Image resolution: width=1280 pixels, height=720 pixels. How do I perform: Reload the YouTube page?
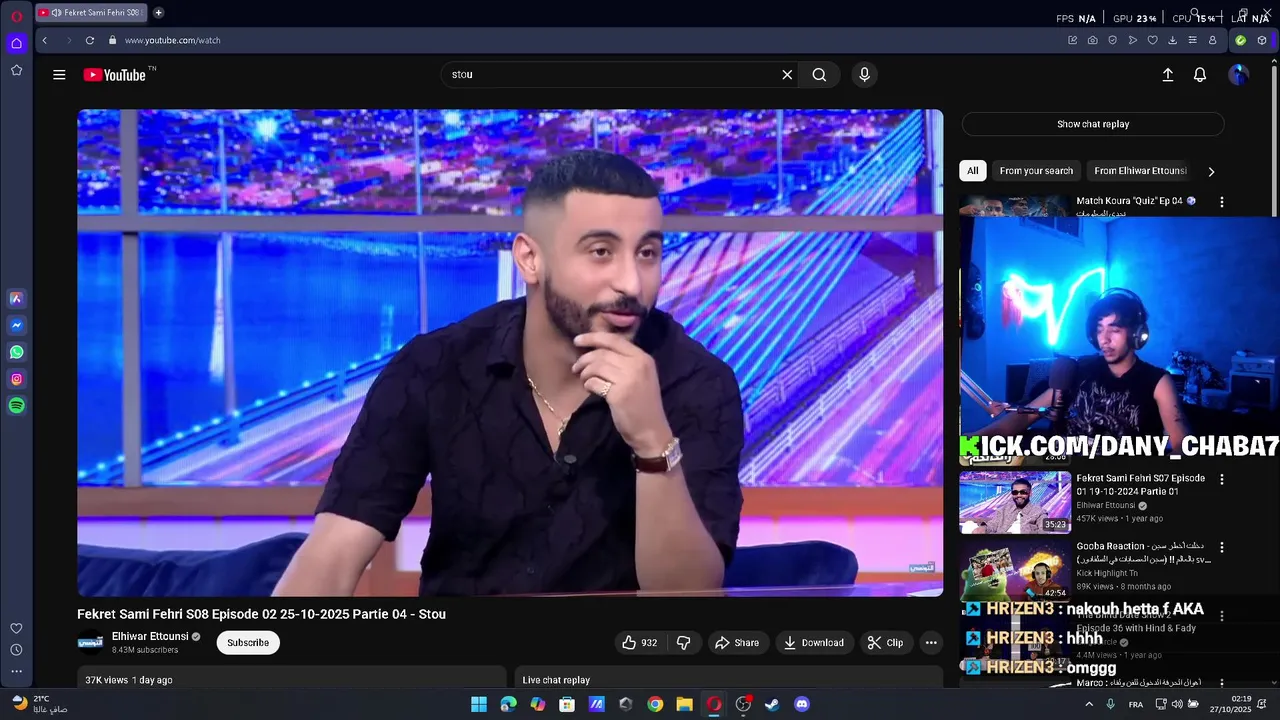pos(89,40)
